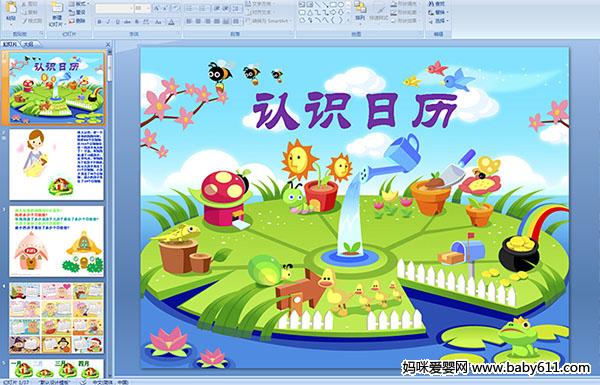Insert a New Slide from ribbon
Screen dimensions: 600x385
click(57, 13)
